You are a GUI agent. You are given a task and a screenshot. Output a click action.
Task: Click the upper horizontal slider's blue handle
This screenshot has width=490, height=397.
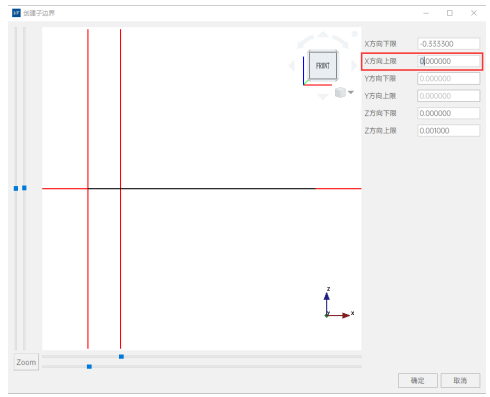coord(121,357)
